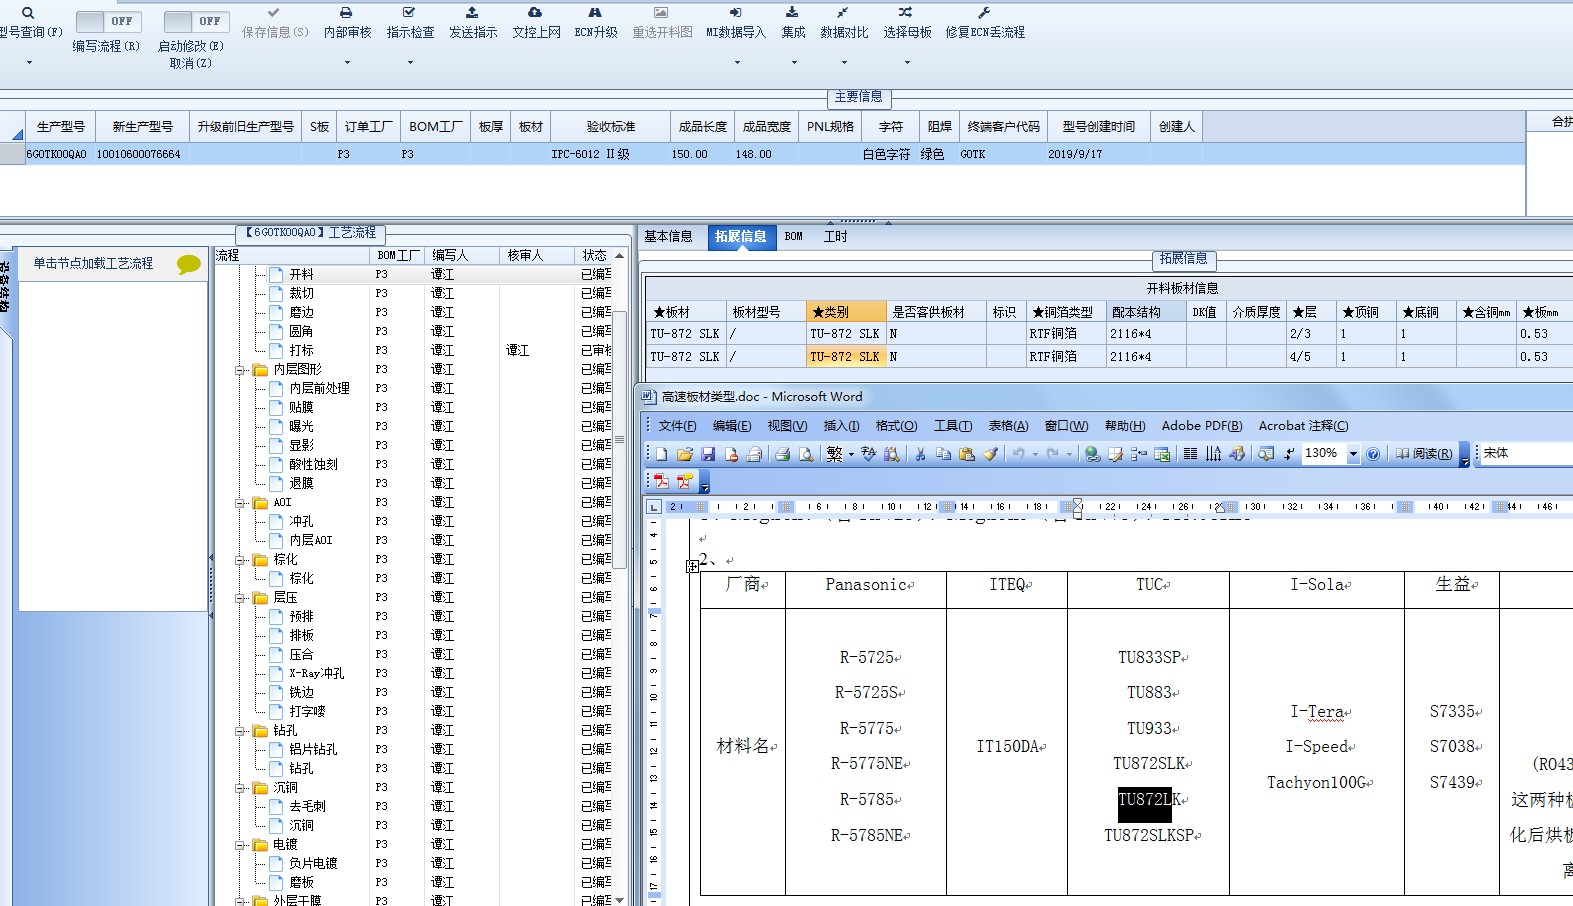Click Print icon in Word toolbar

pyautogui.click(x=782, y=454)
